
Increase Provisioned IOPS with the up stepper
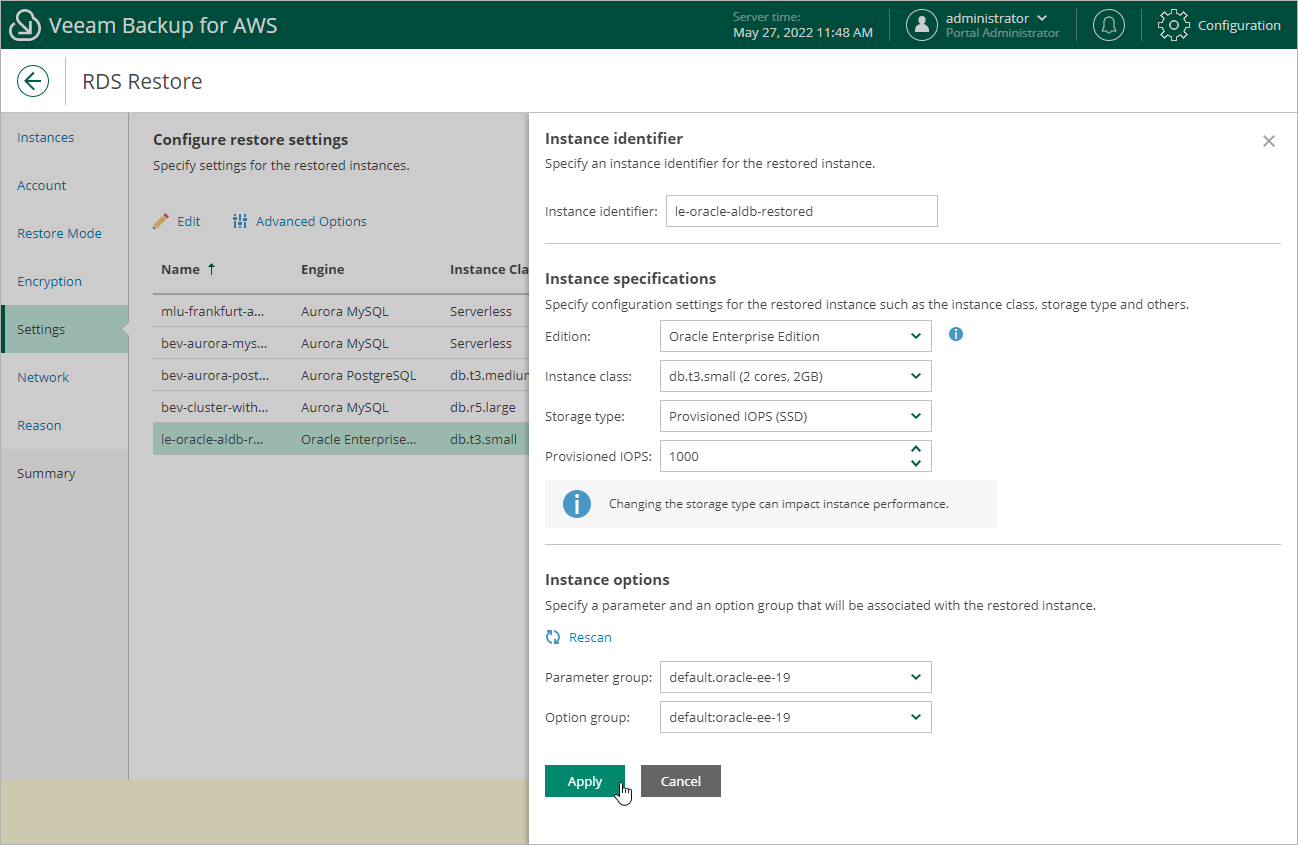(x=916, y=450)
